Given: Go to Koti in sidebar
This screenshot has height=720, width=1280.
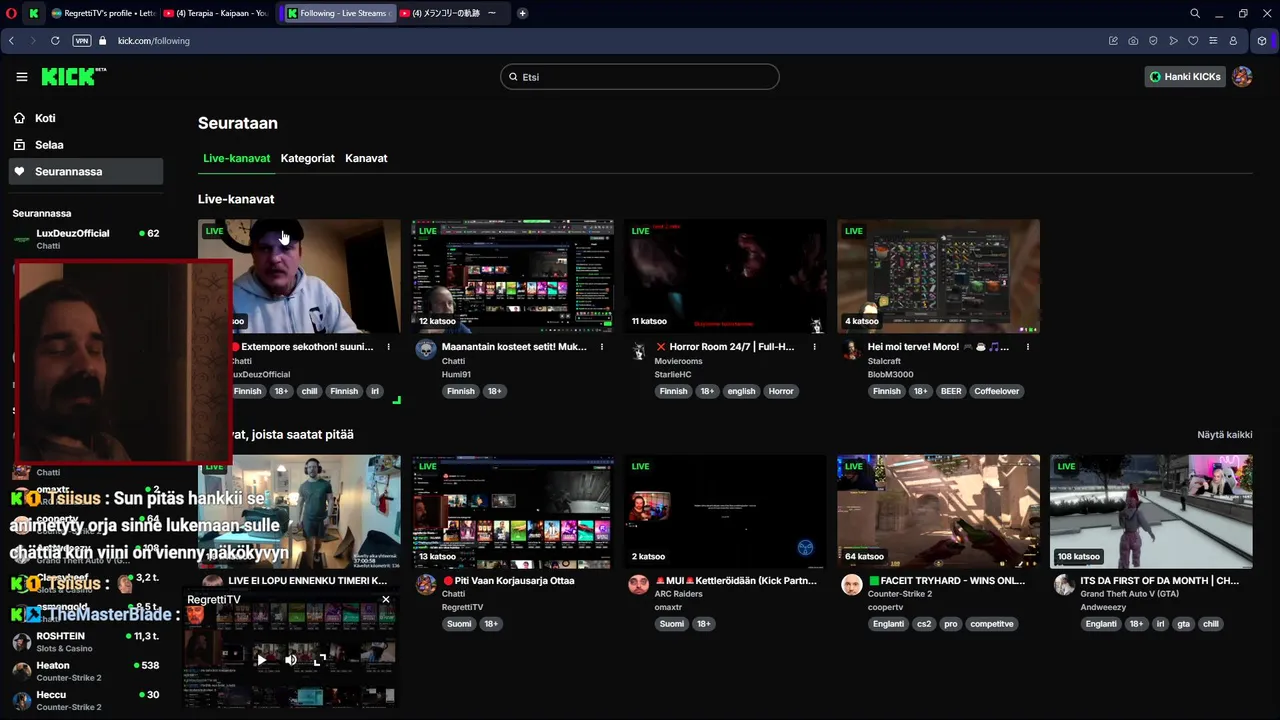Looking at the screenshot, I should click(x=85, y=118).
